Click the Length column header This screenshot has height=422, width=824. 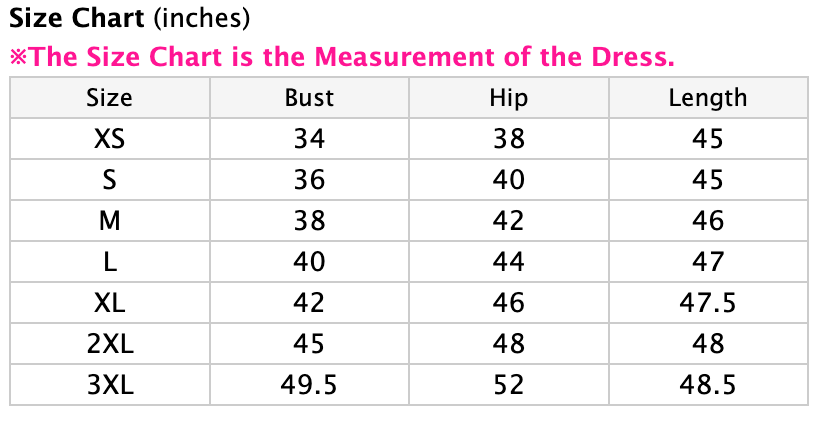(x=707, y=98)
